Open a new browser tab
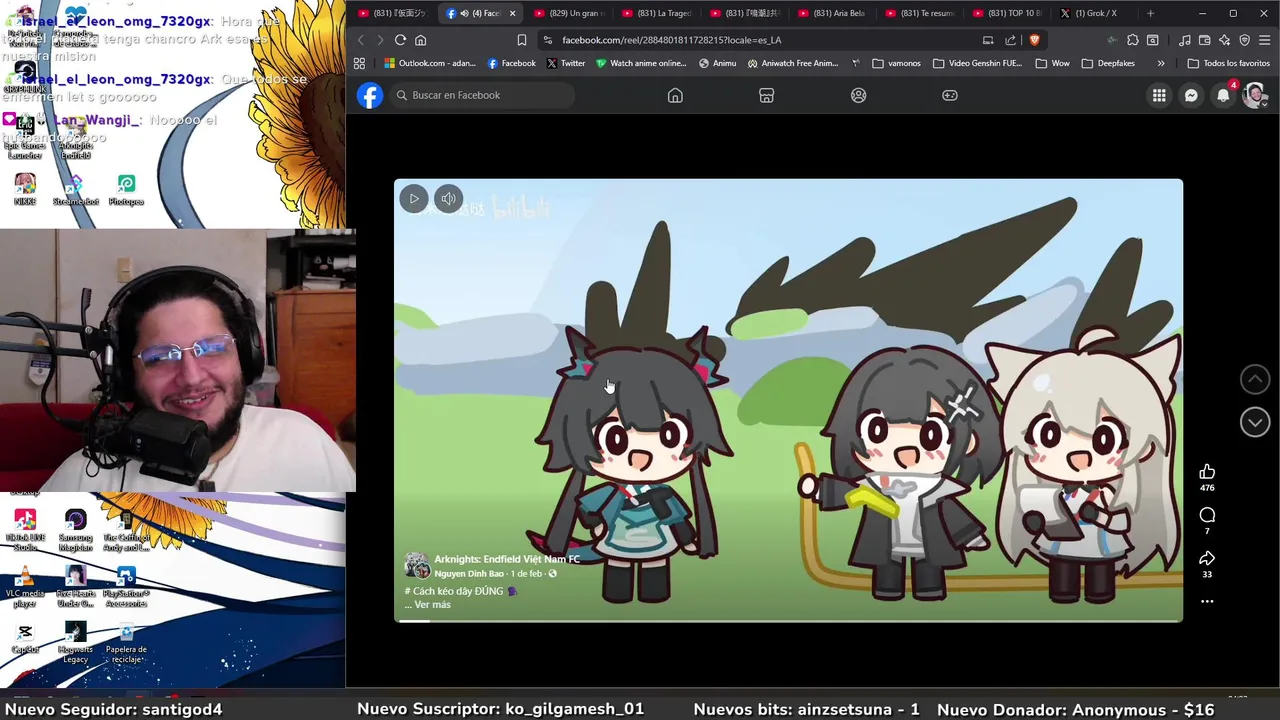 tap(1150, 13)
